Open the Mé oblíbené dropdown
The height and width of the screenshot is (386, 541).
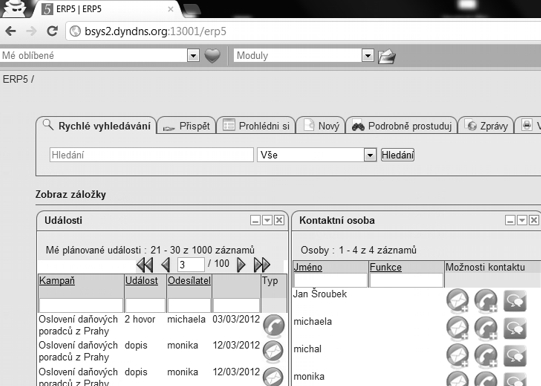[193, 56]
